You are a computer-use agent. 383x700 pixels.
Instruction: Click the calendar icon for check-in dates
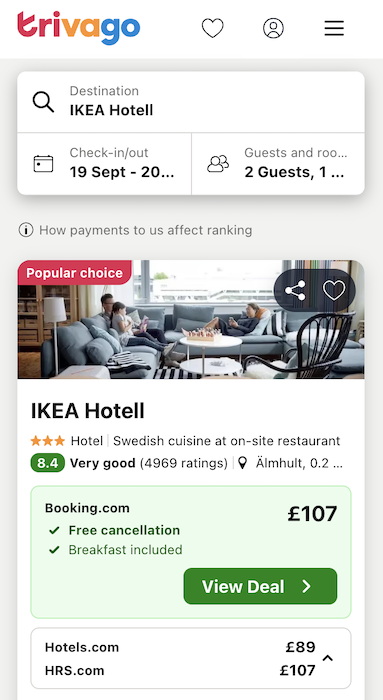[43, 164]
